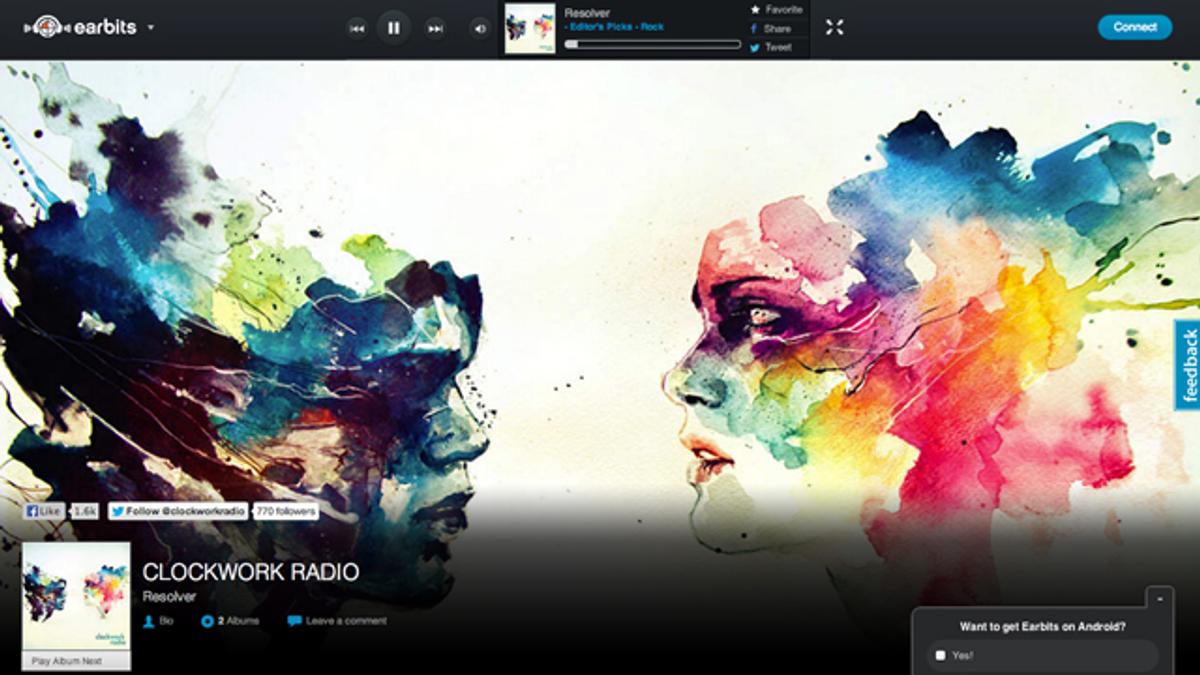1200x675 pixels.
Task: Seek within the song progress bar
Action: [652, 44]
